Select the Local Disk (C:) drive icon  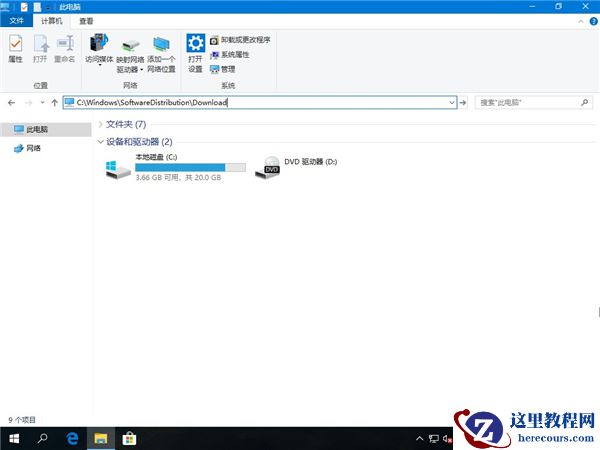[x=118, y=170]
